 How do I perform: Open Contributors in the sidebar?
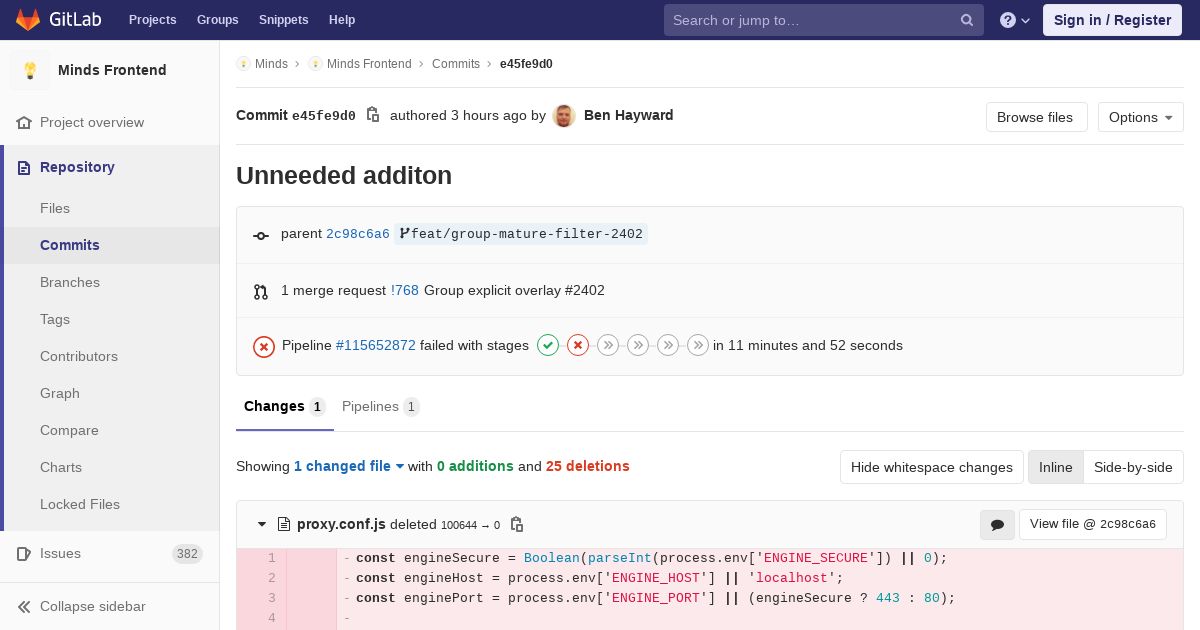tap(79, 356)
